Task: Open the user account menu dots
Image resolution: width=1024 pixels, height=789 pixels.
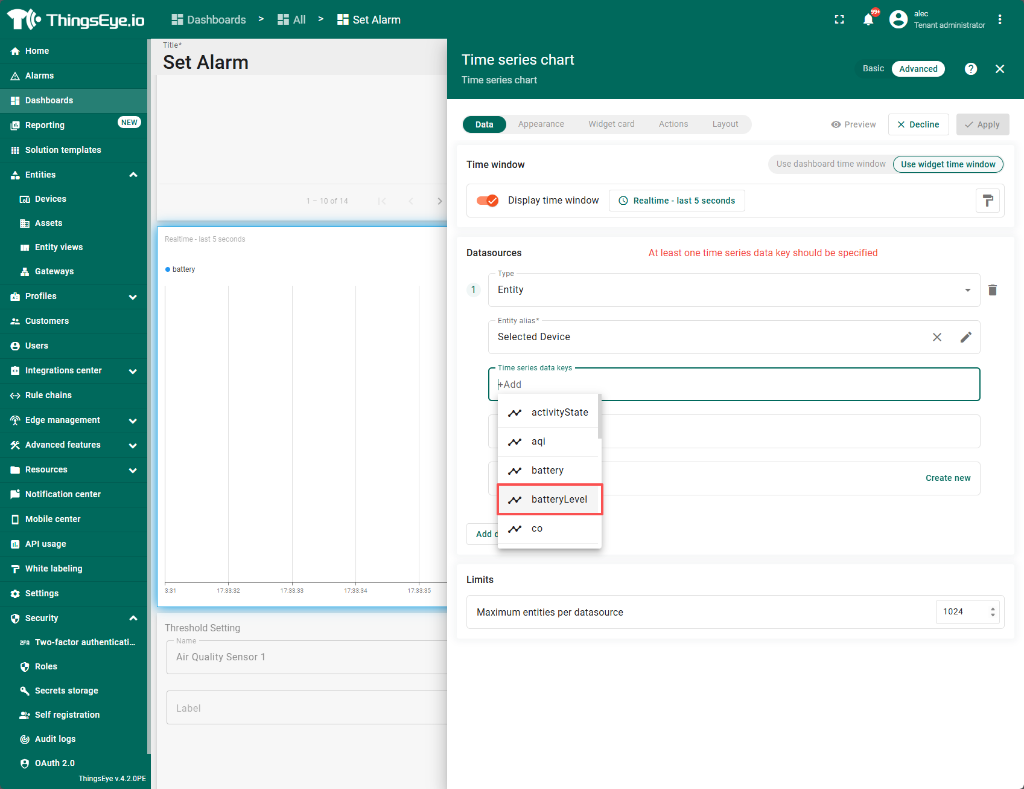Action: click(x=1000, y=19)
